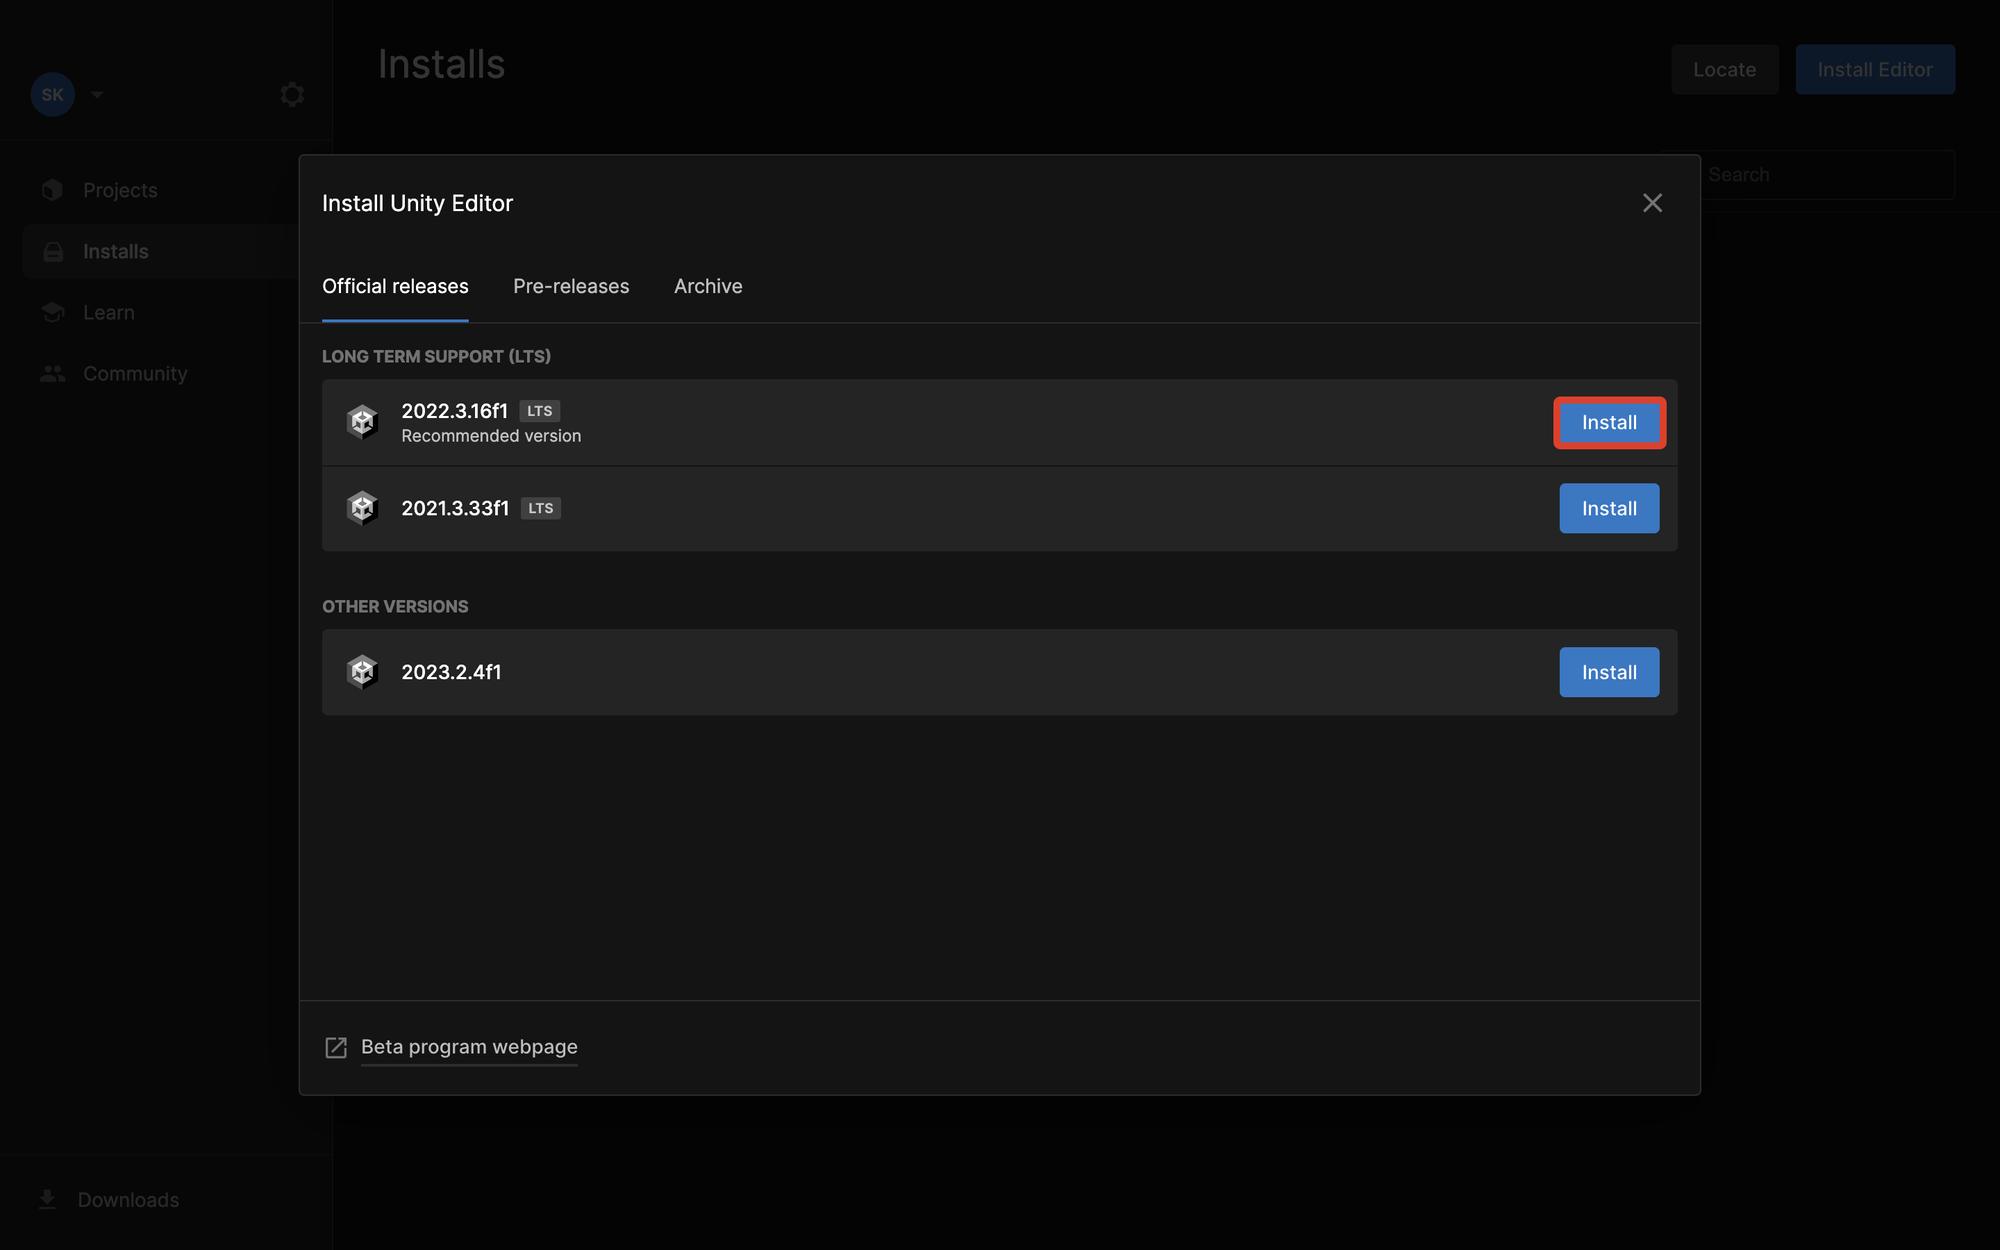Install Unity 2021.3.33f1 LTS
Screen dimensions: 2000x1250
click(1609, 508)
